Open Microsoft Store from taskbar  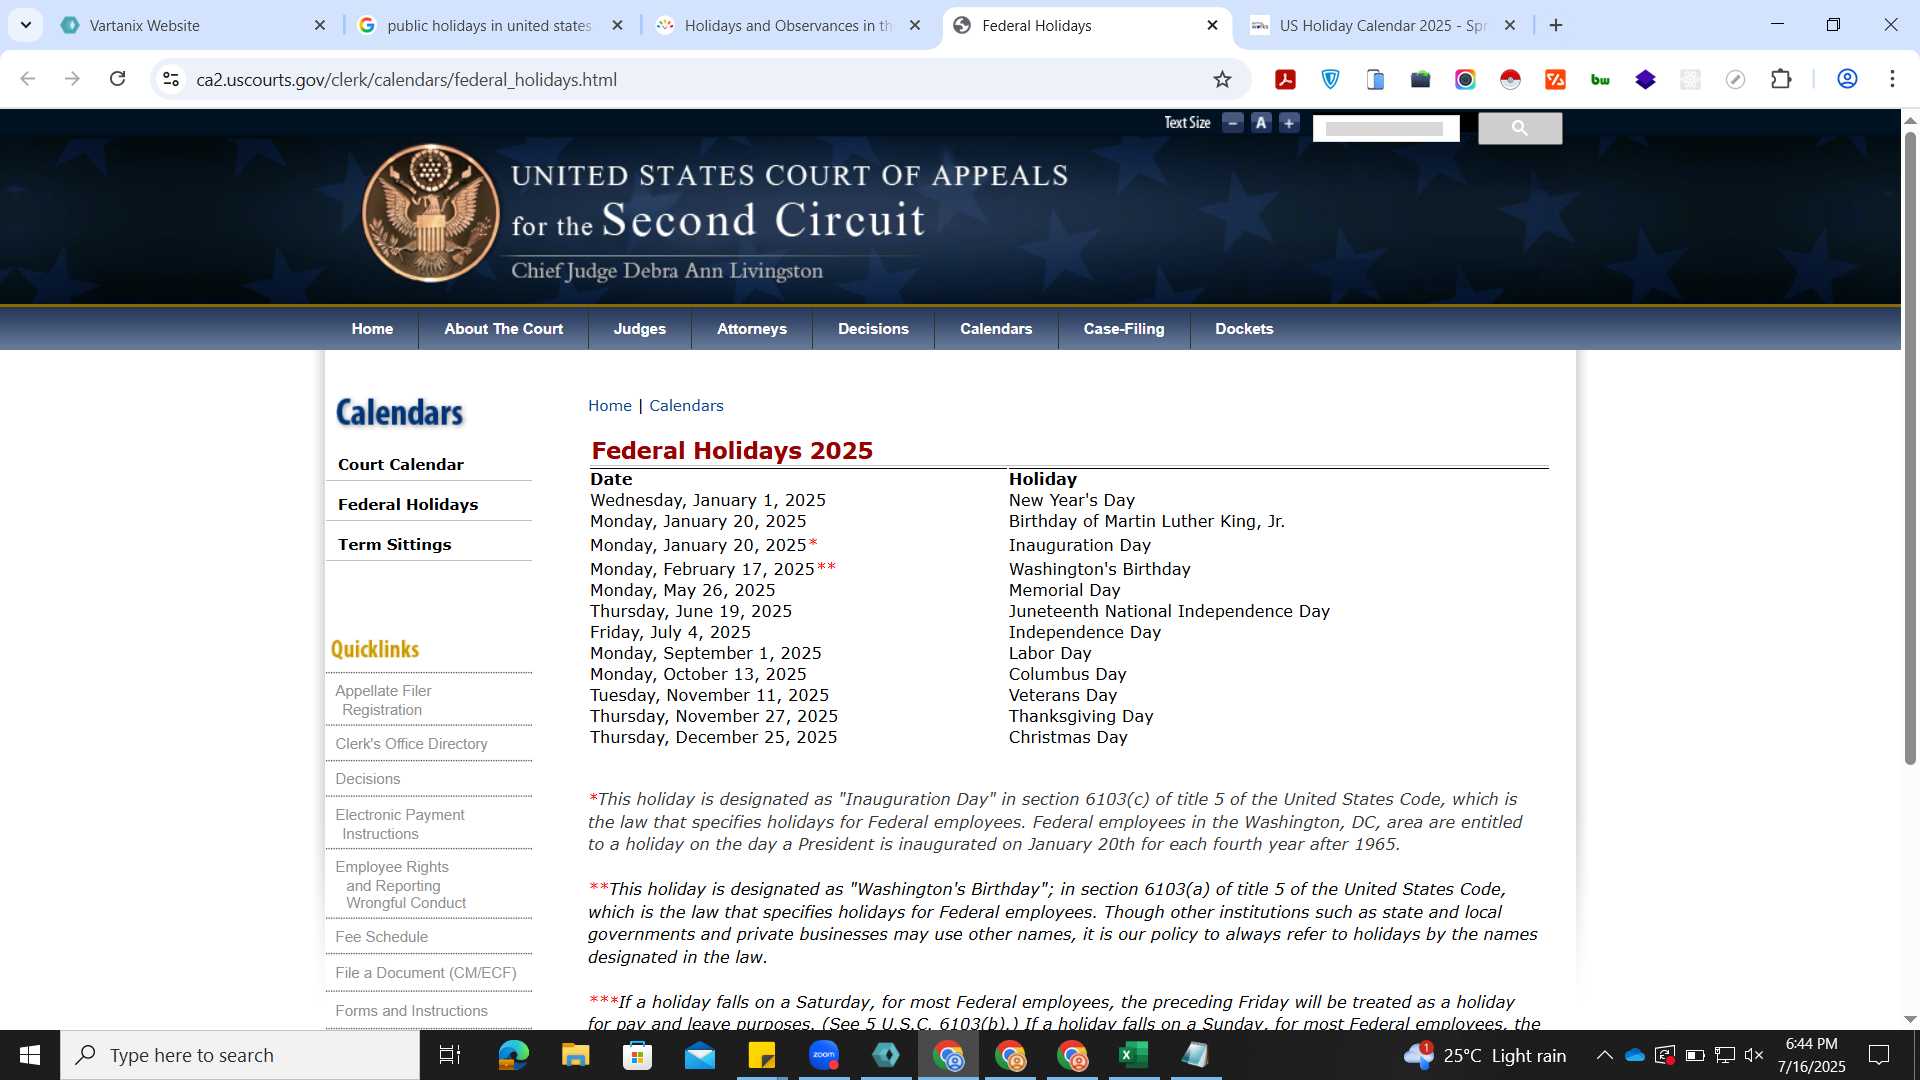pos(637,1055)
